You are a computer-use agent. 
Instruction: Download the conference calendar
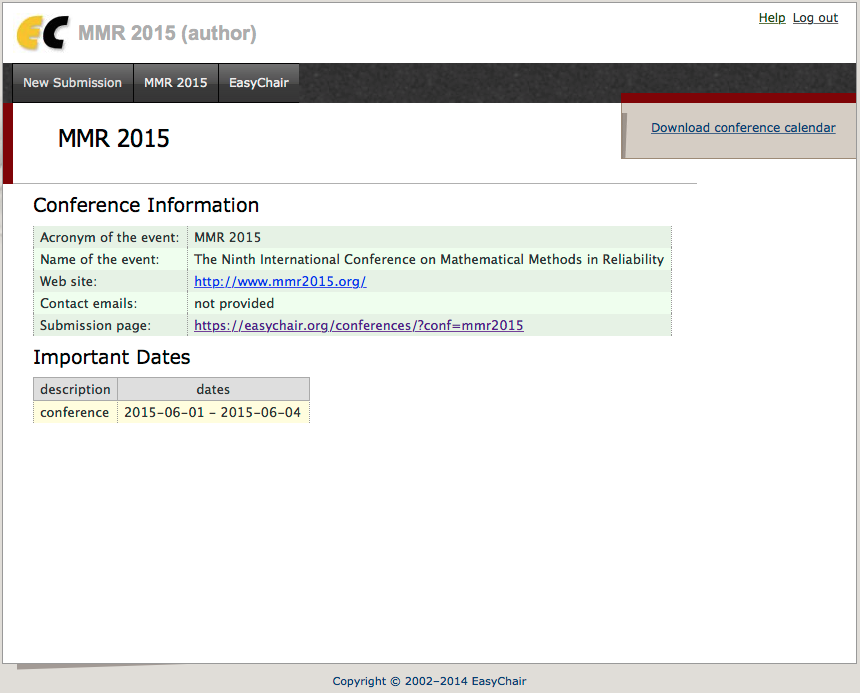point(743,128)
